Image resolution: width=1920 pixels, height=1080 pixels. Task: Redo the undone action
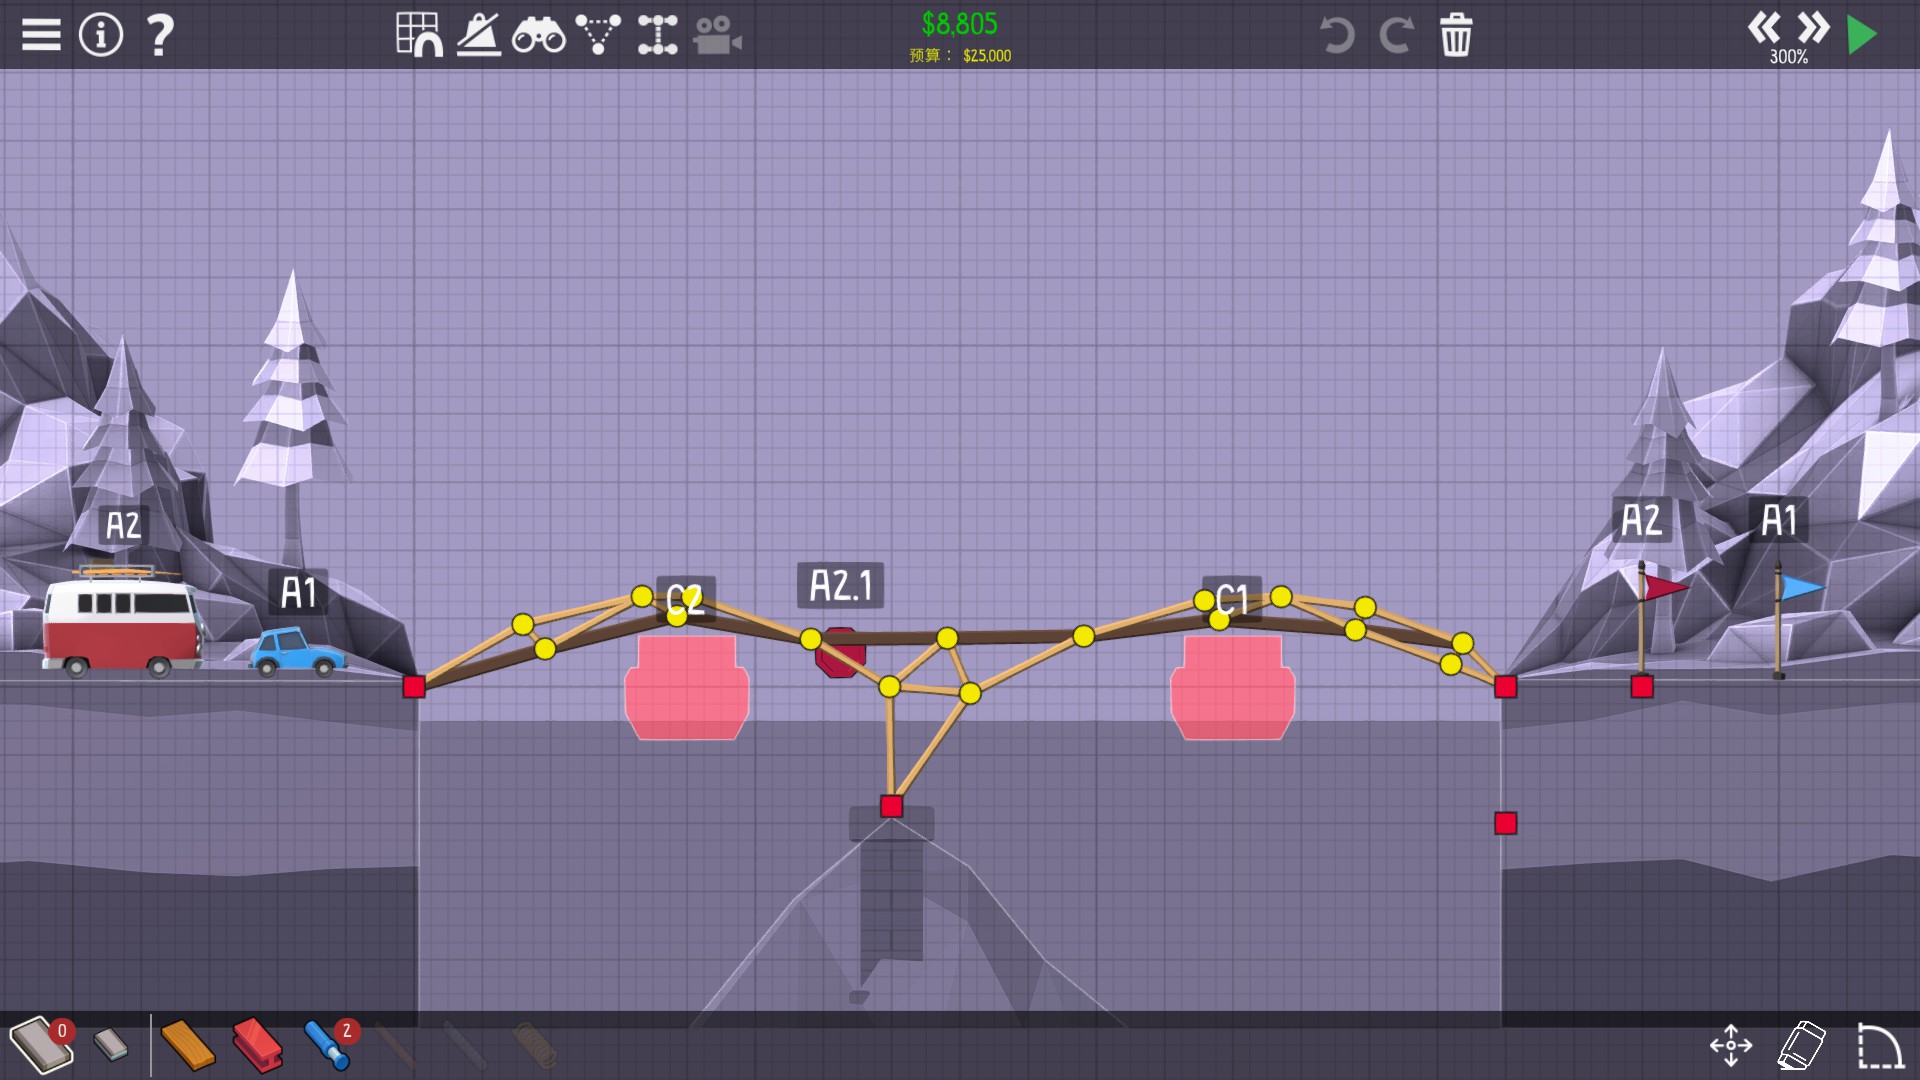pyautogui.click(x=1396, y=35)
